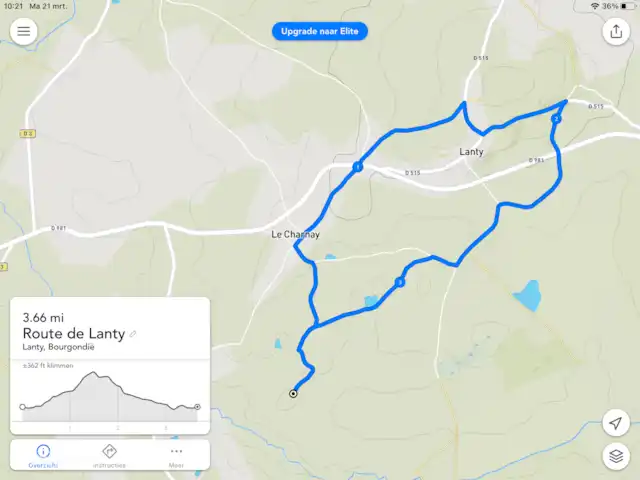Viewport: 640px width, 480px height.
Task: Switch to the Overzicht tab
Action: click(x=43, y=456)
